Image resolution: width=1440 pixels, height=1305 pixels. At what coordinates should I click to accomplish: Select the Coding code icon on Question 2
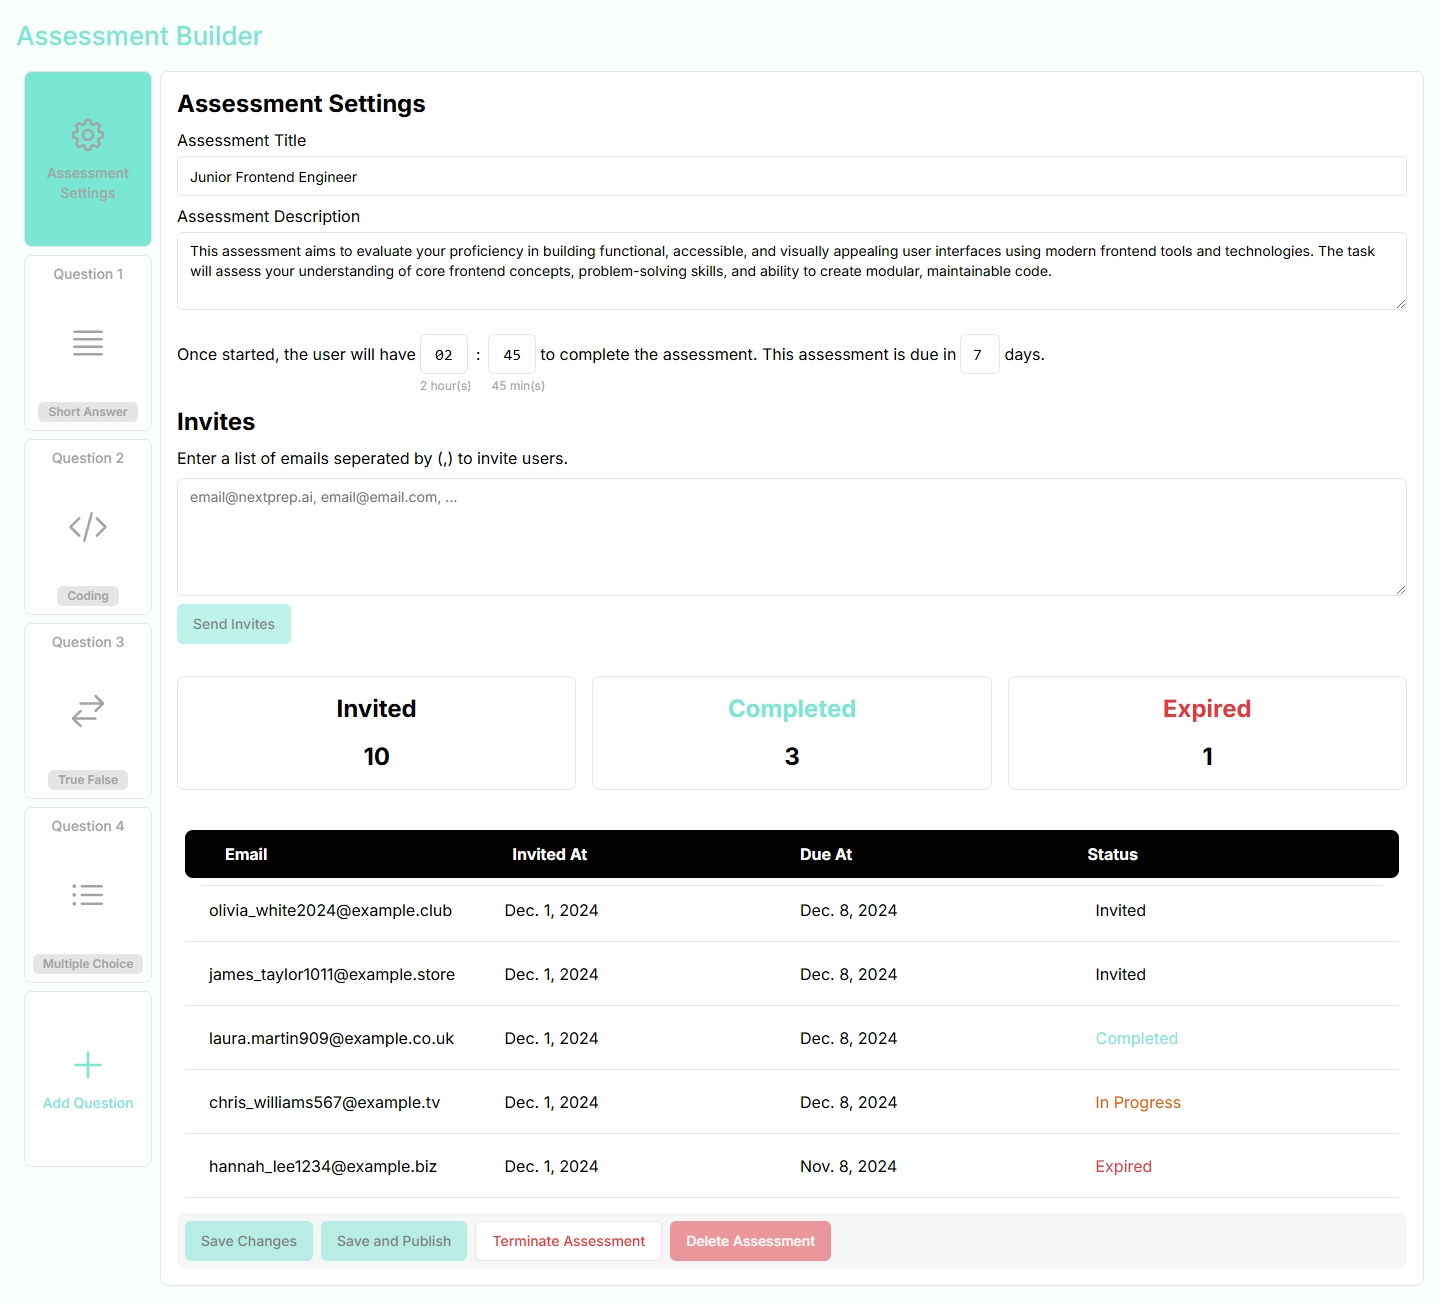[x=88, y=527]
